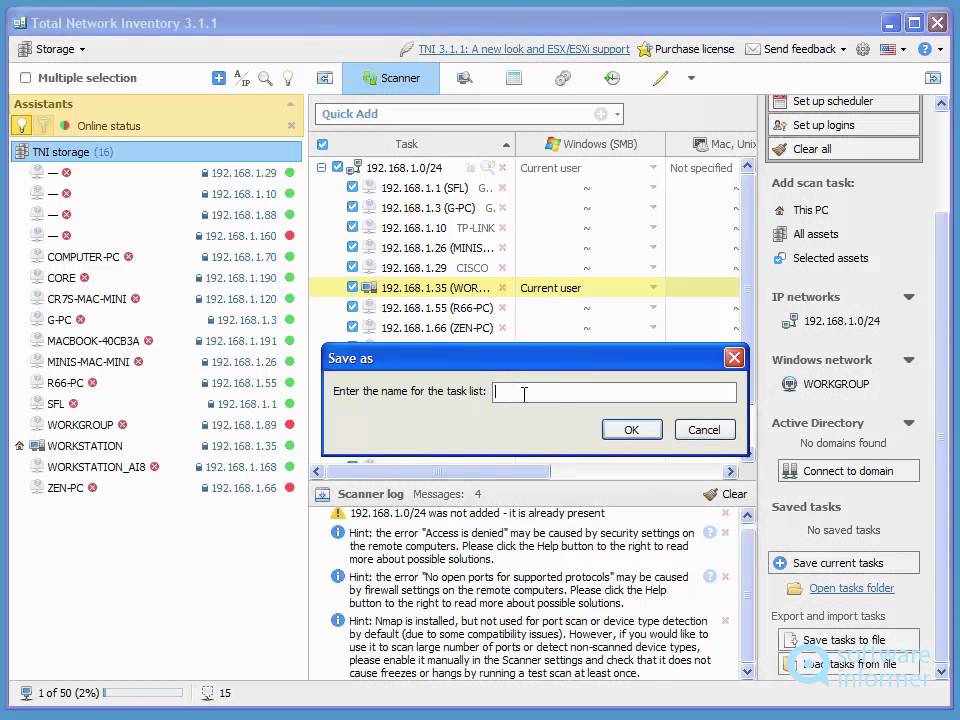Enable Multiple selection checkbox
Screen dimensions: 960x720
click(x=26, y=78)
